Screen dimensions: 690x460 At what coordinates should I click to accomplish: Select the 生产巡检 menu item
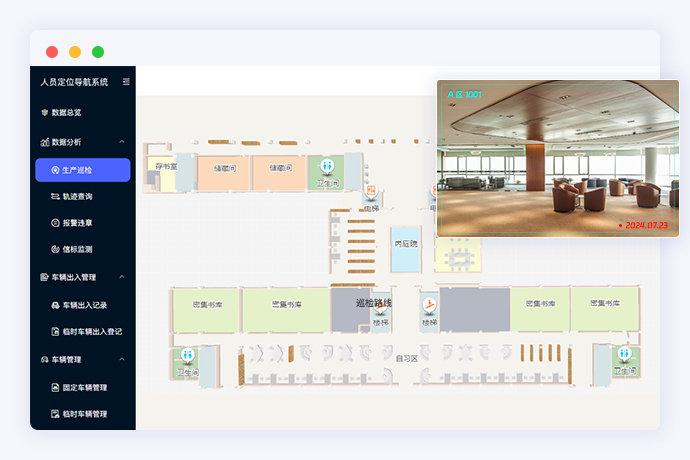click(x=83, y=170)
